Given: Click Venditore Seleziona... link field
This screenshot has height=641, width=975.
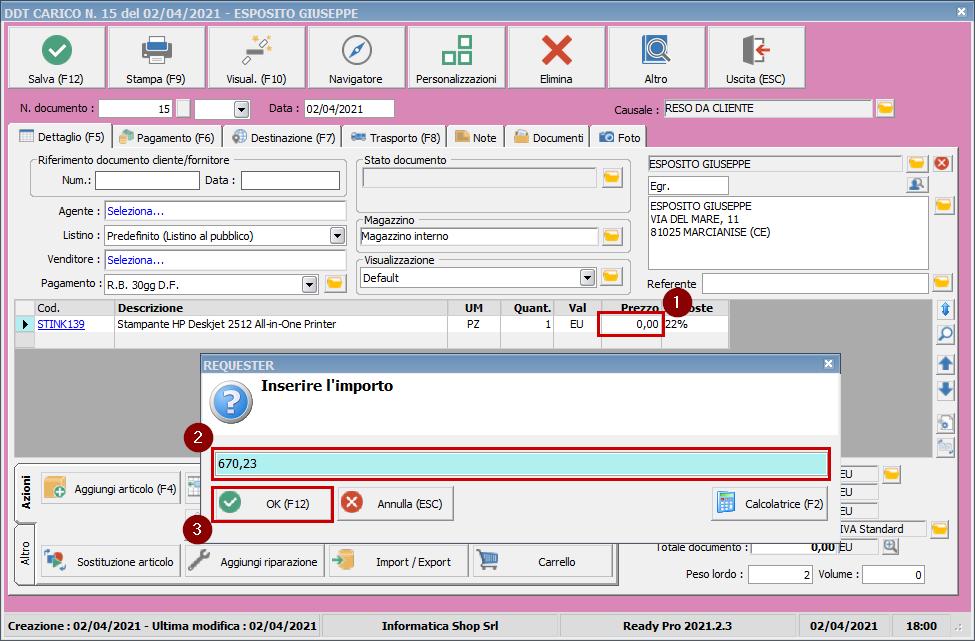Looking at the screenshot, I should point(225,260).
